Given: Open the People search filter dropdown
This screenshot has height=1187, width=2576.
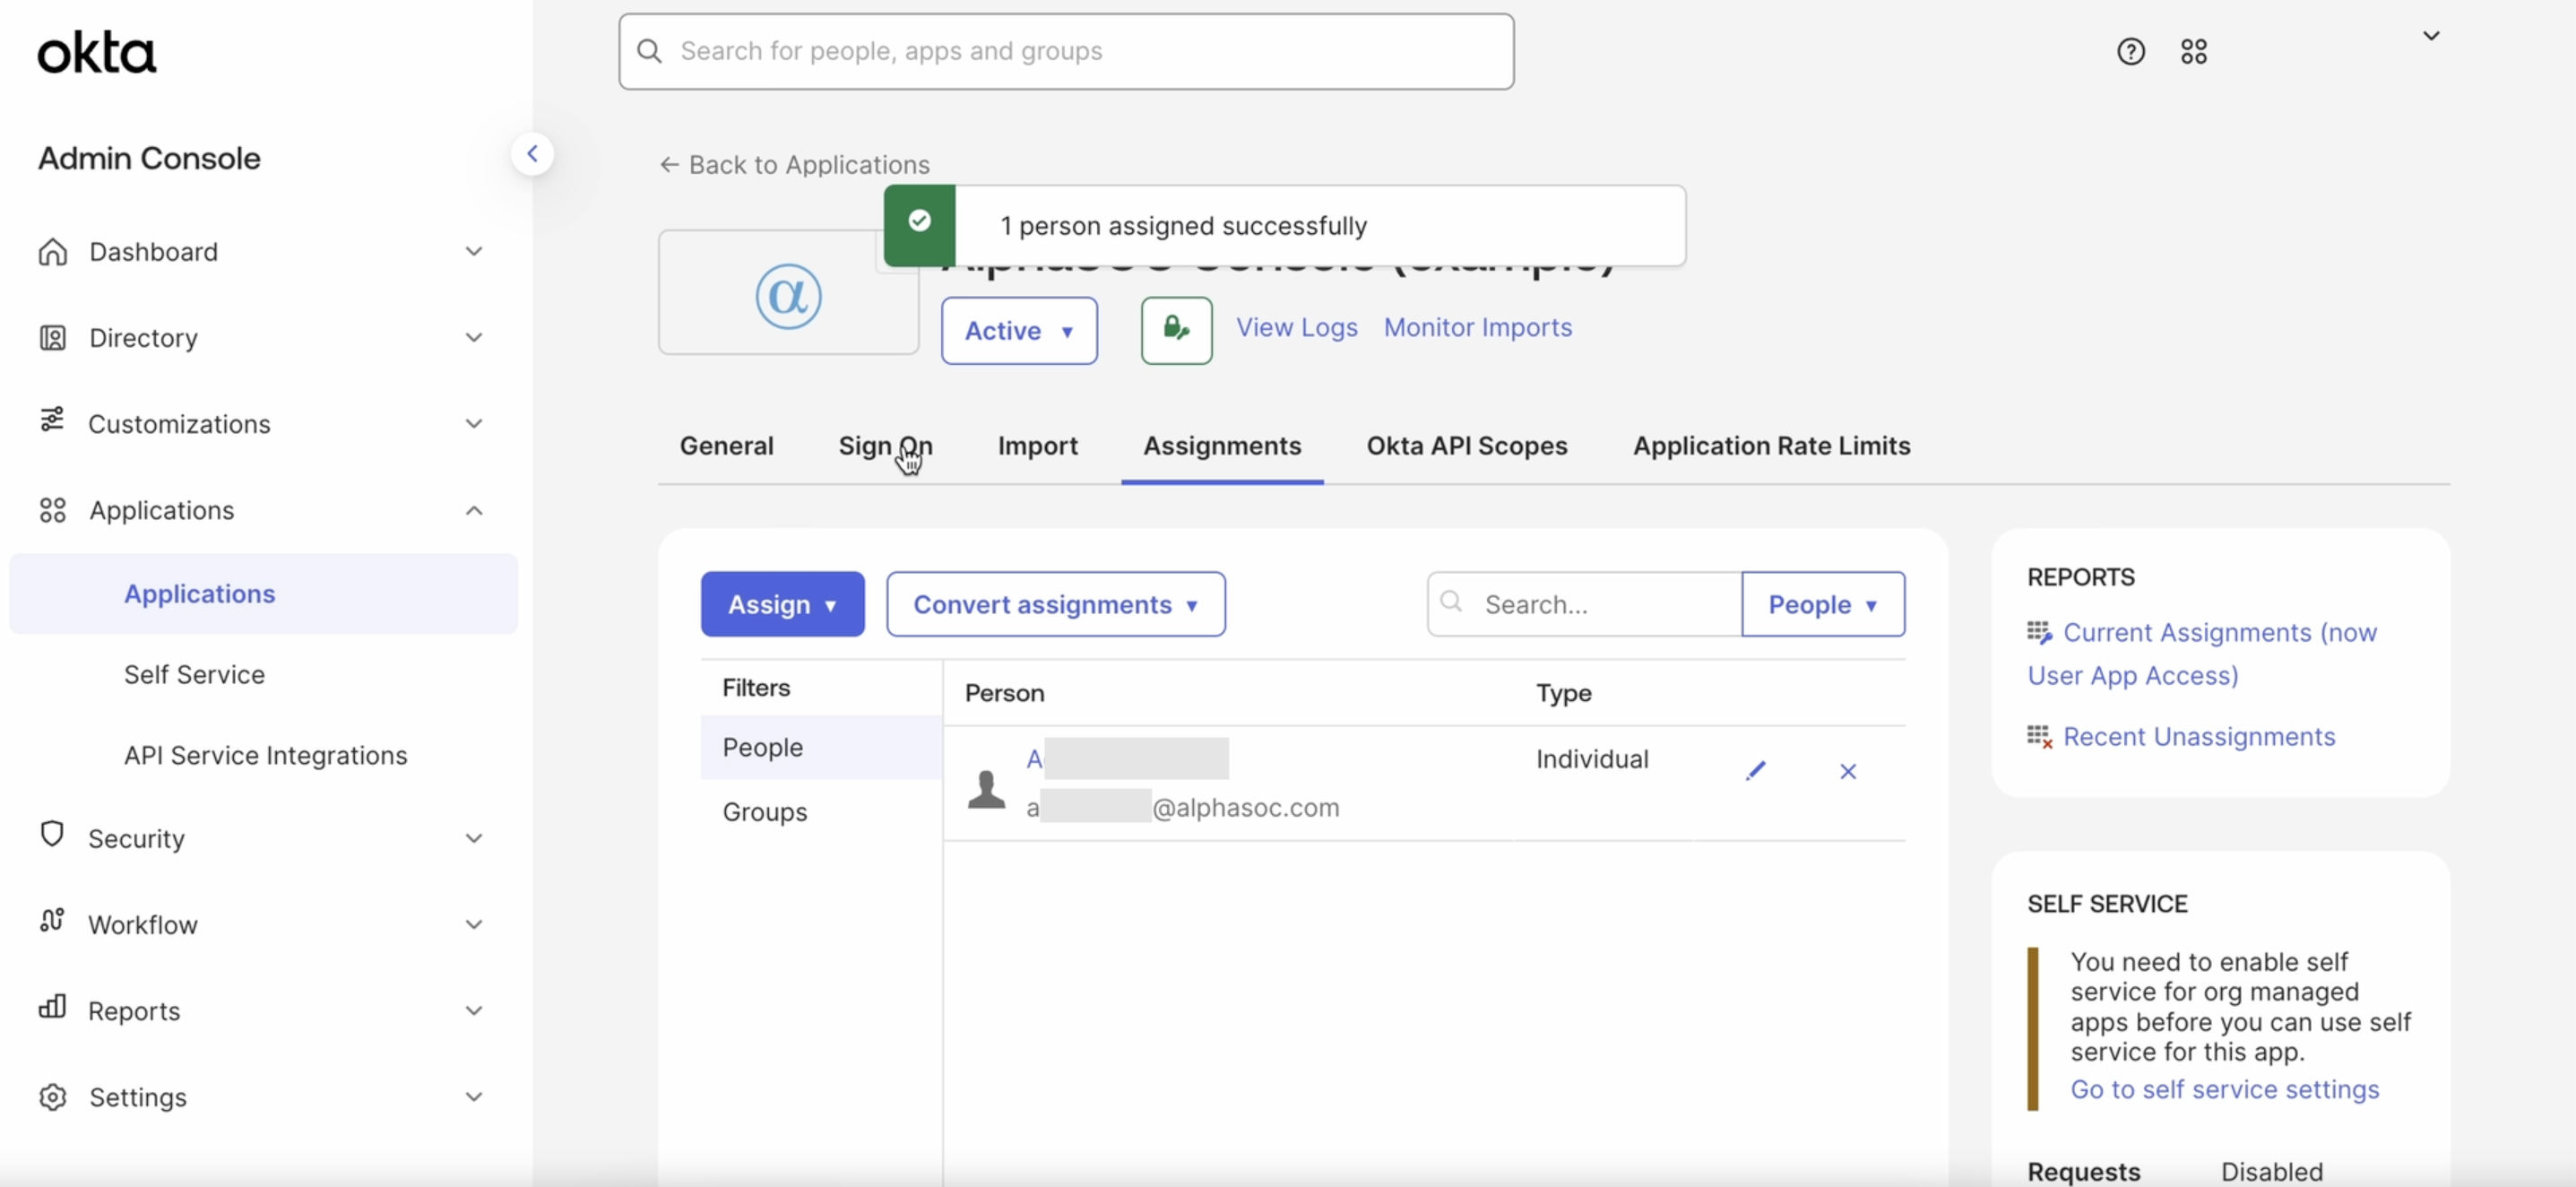Looking at the screenshot, I should tap(1822, 604).
